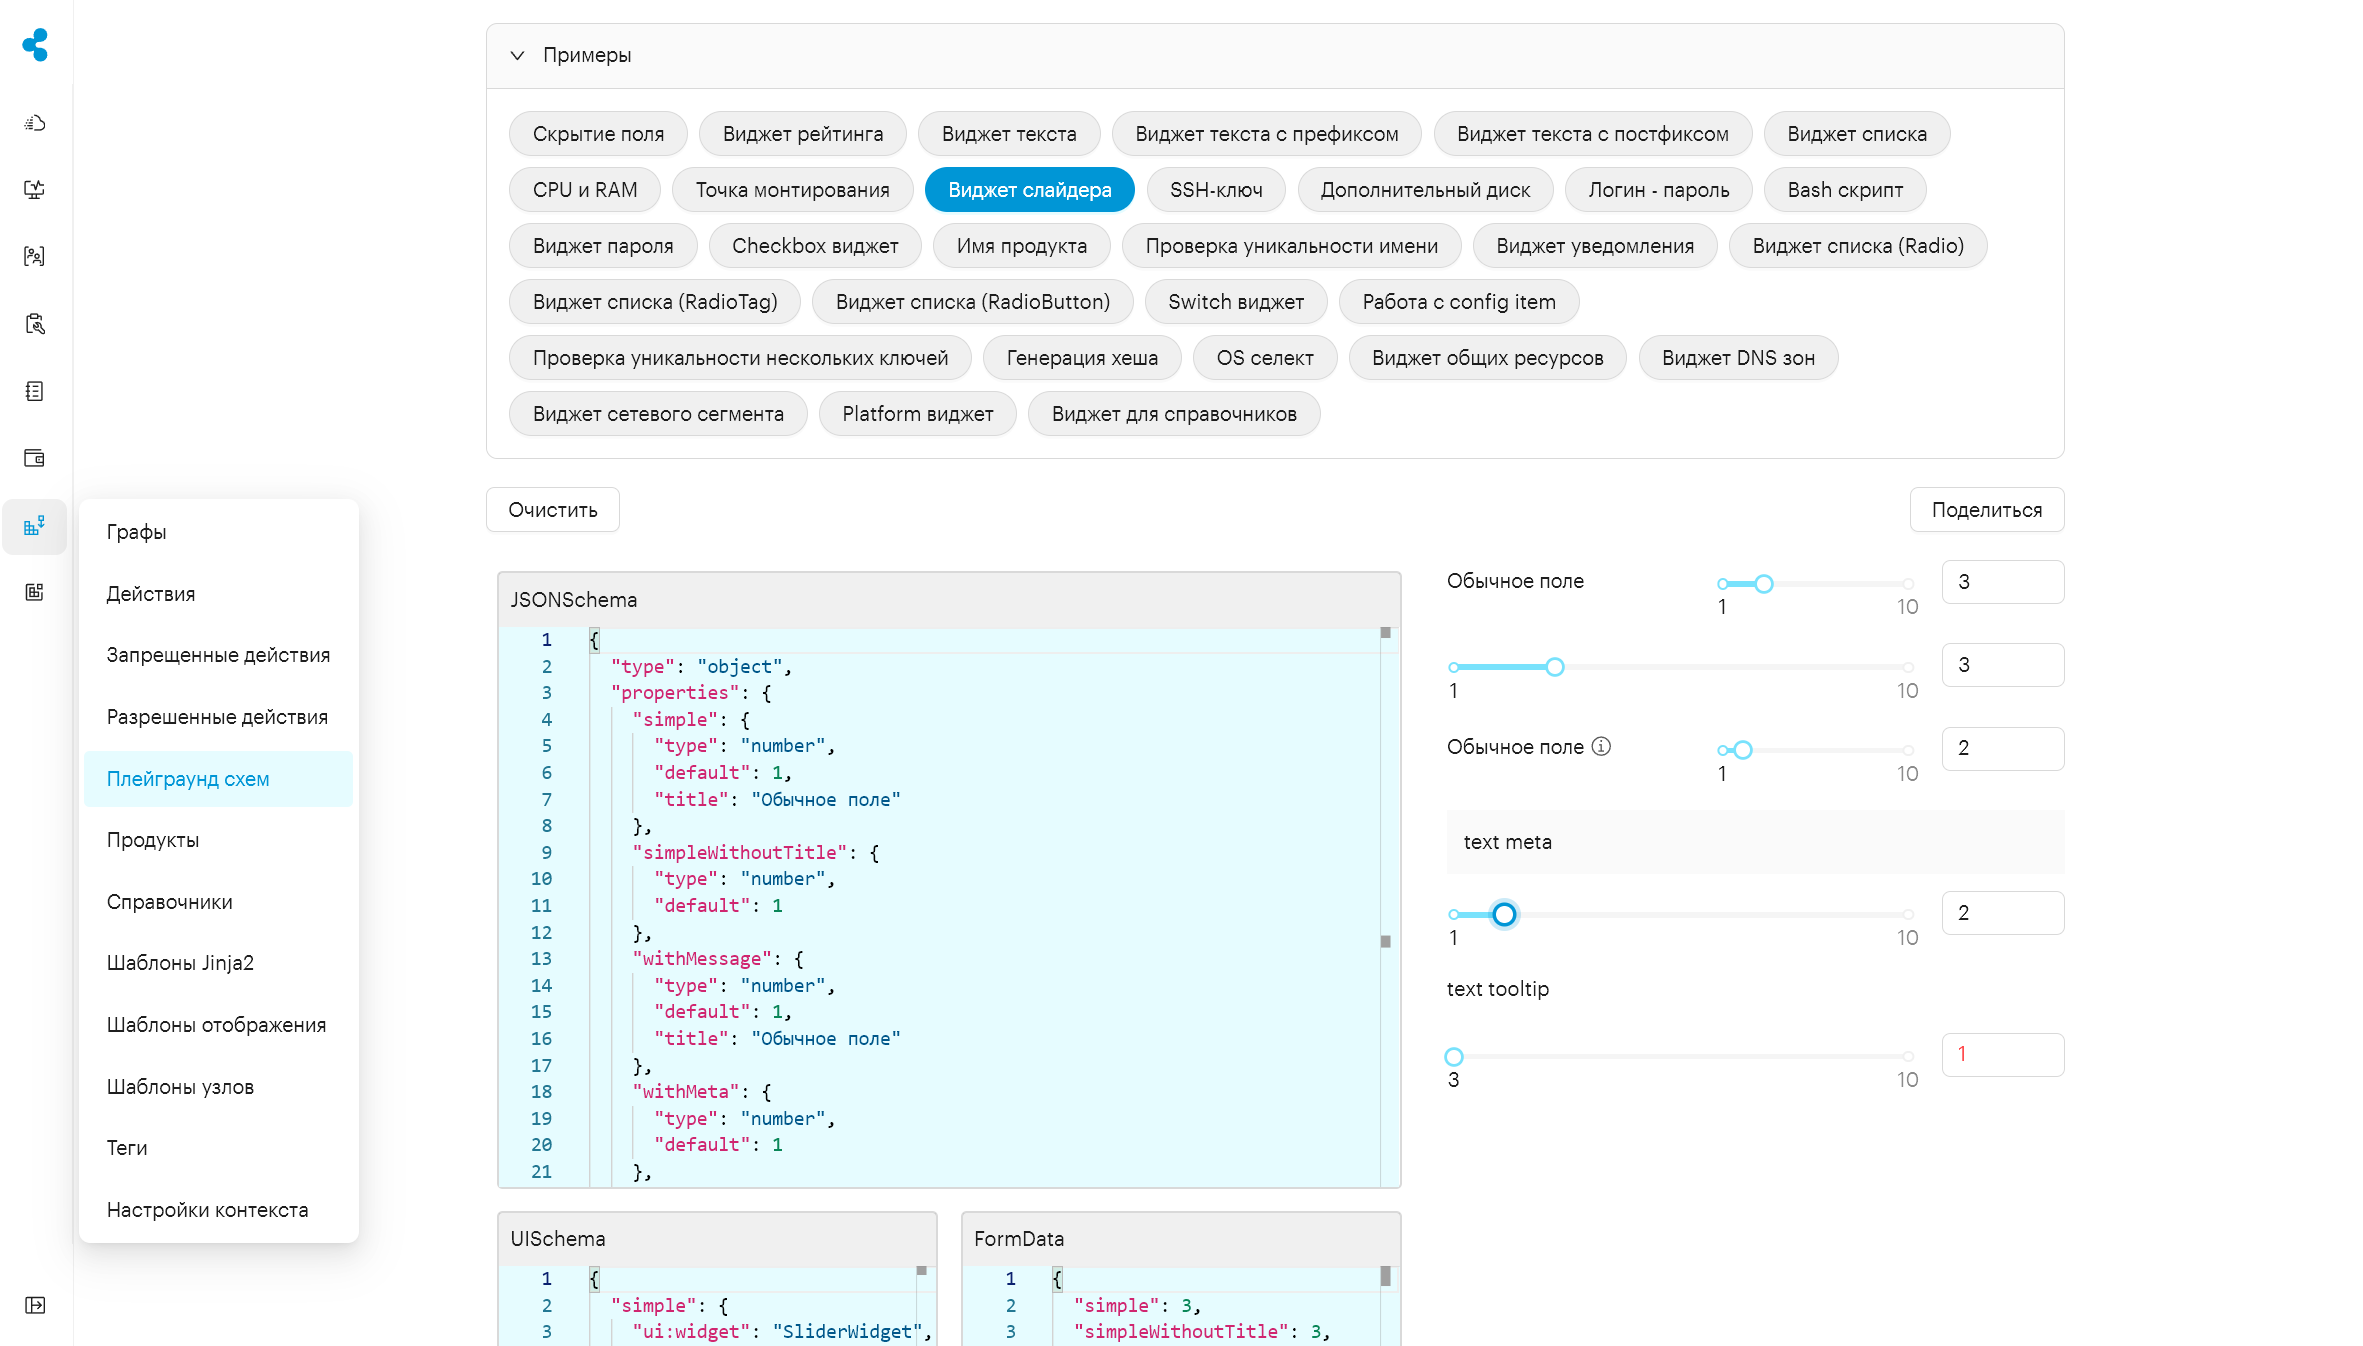
Task: Open Действия in the menu
Action: pos(219,594)
